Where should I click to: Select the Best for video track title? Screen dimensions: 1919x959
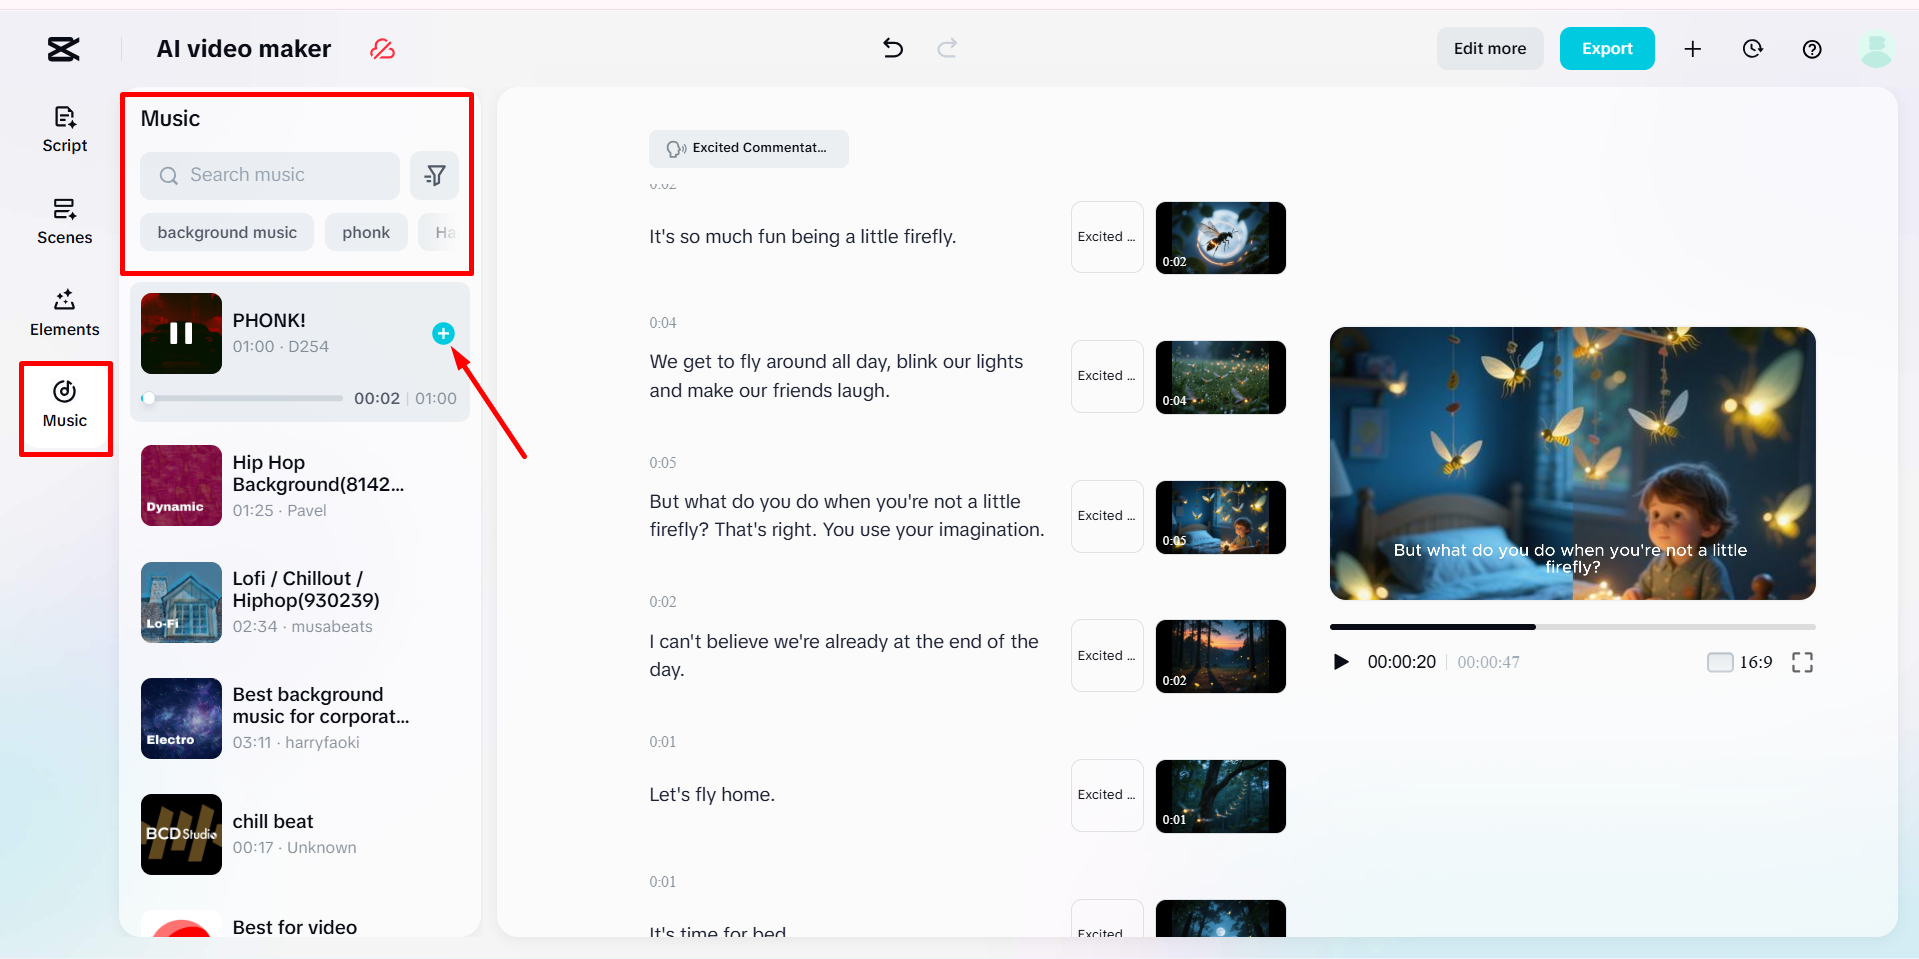(x=295, y=927)
